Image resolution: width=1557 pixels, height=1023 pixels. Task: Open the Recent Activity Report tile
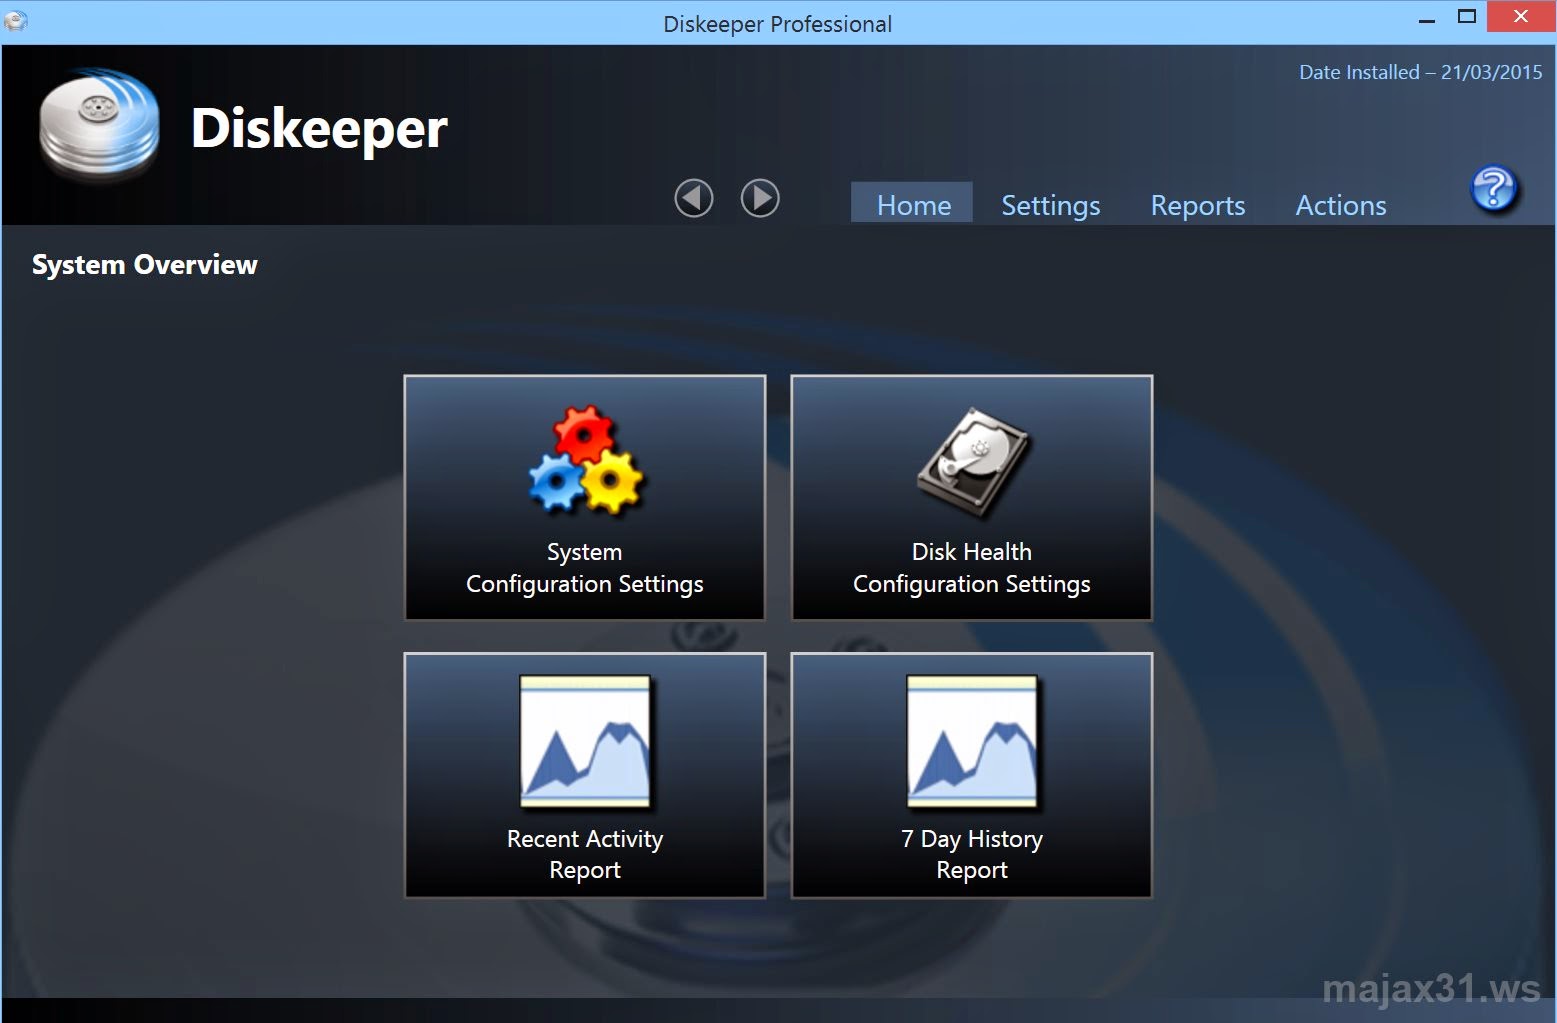[x=585, y=776]
